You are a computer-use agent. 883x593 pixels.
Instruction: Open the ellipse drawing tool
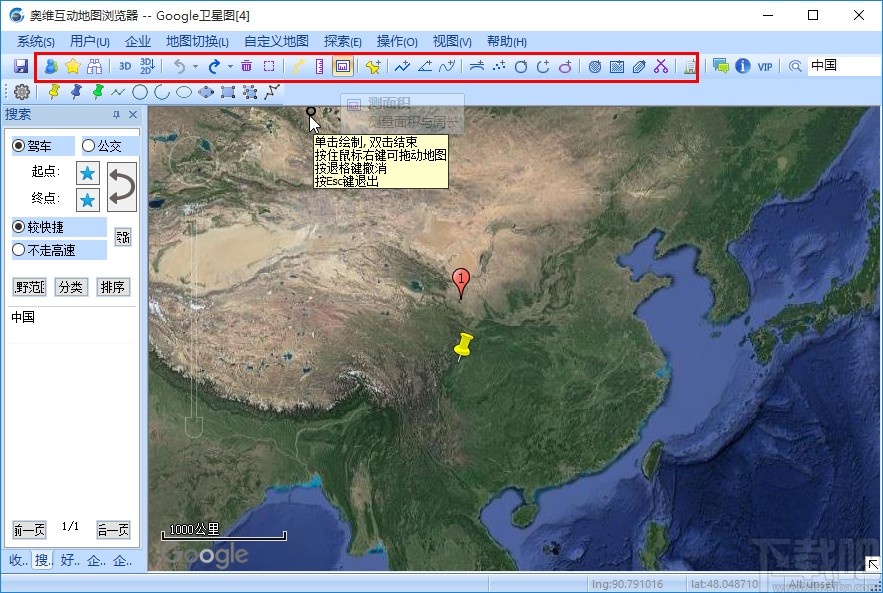click(183, 91)
